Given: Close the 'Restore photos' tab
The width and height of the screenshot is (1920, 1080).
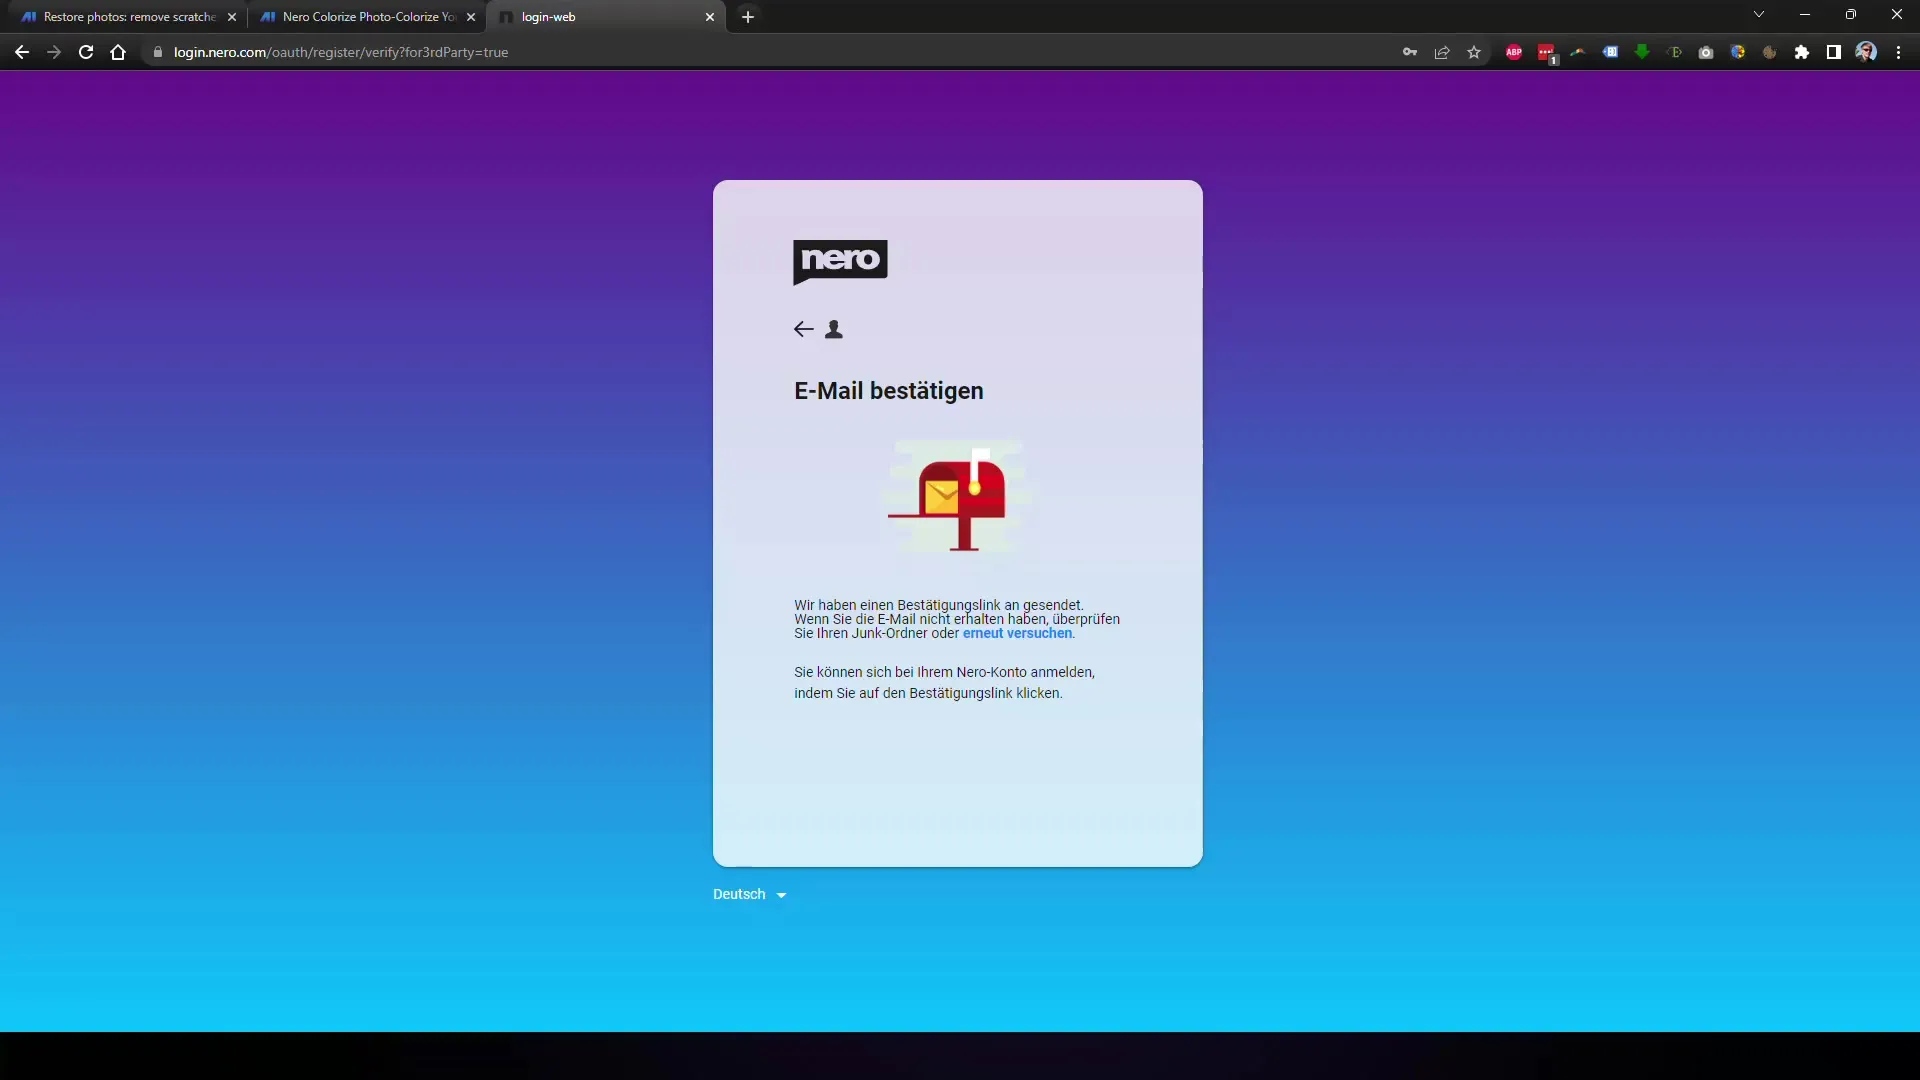Looking at the screenshot, I should point(232,17).
